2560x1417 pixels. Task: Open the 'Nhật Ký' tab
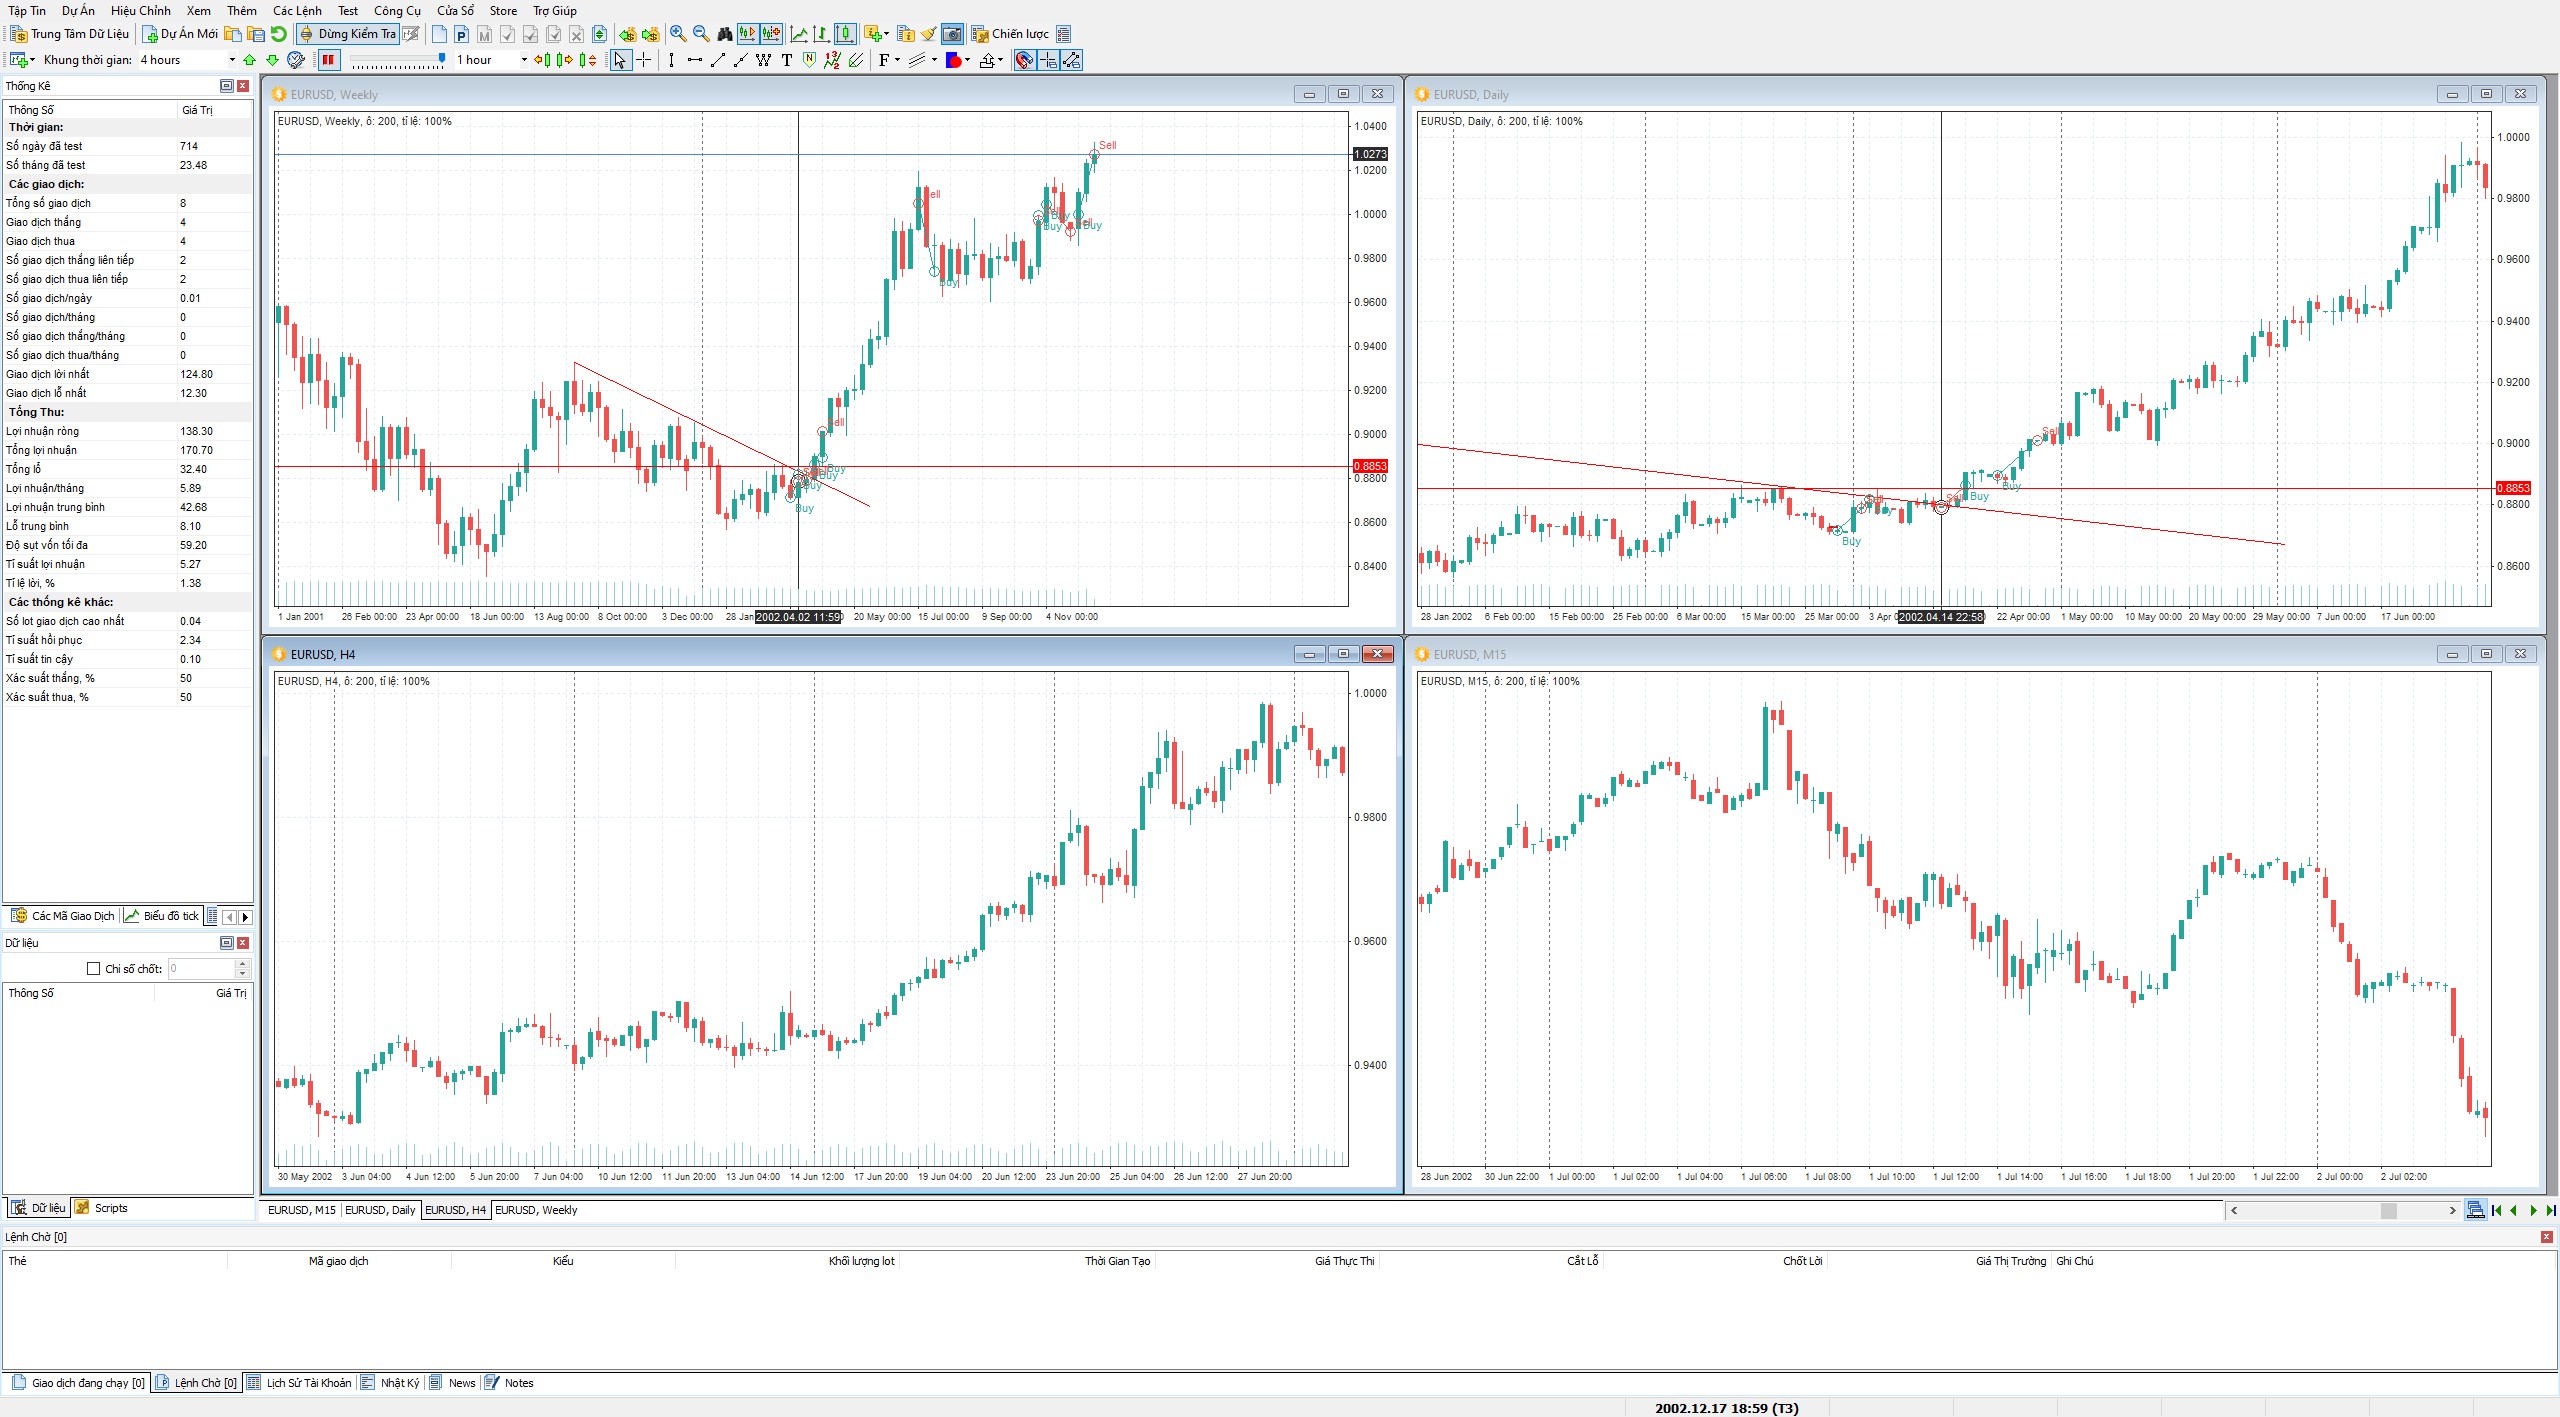(390, 1383)
